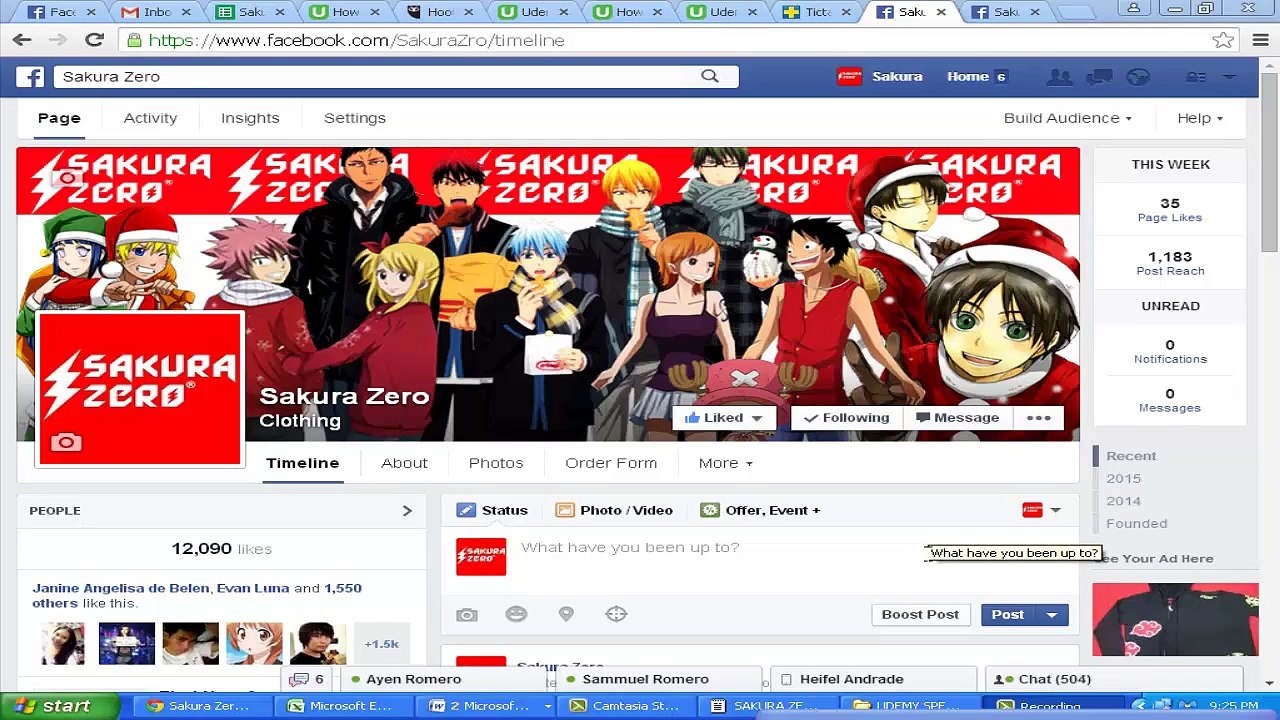The width and height of the screenshot is (1280, 720).
Task: Open the More tab dropdown
Action: point(726,463)
